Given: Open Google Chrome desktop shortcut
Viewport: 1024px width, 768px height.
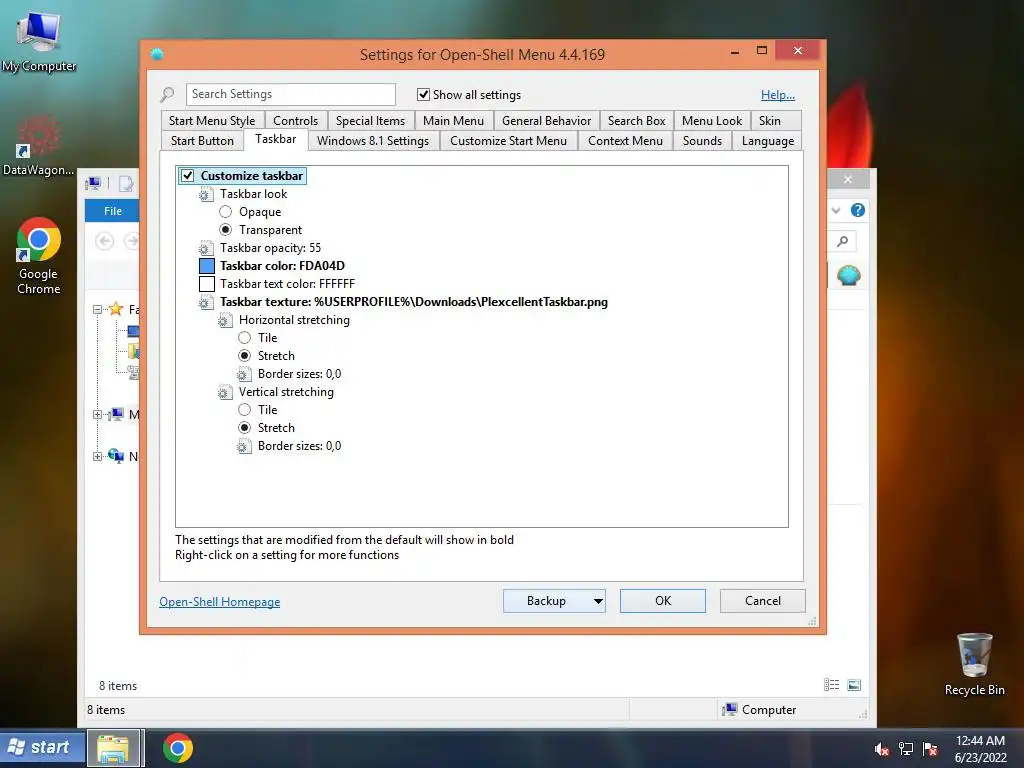Looking at the screenshot, I should pyautogui.click(x=39, y=255).
